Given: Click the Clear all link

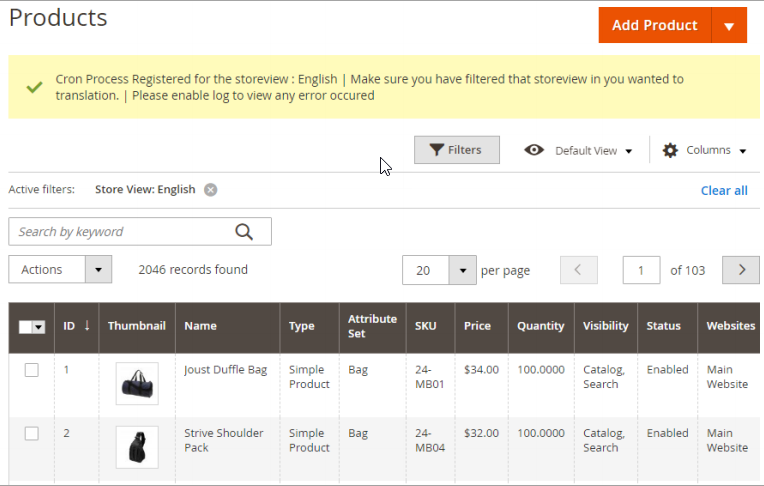Looking at the screenshot, I should tap(723, 190).
